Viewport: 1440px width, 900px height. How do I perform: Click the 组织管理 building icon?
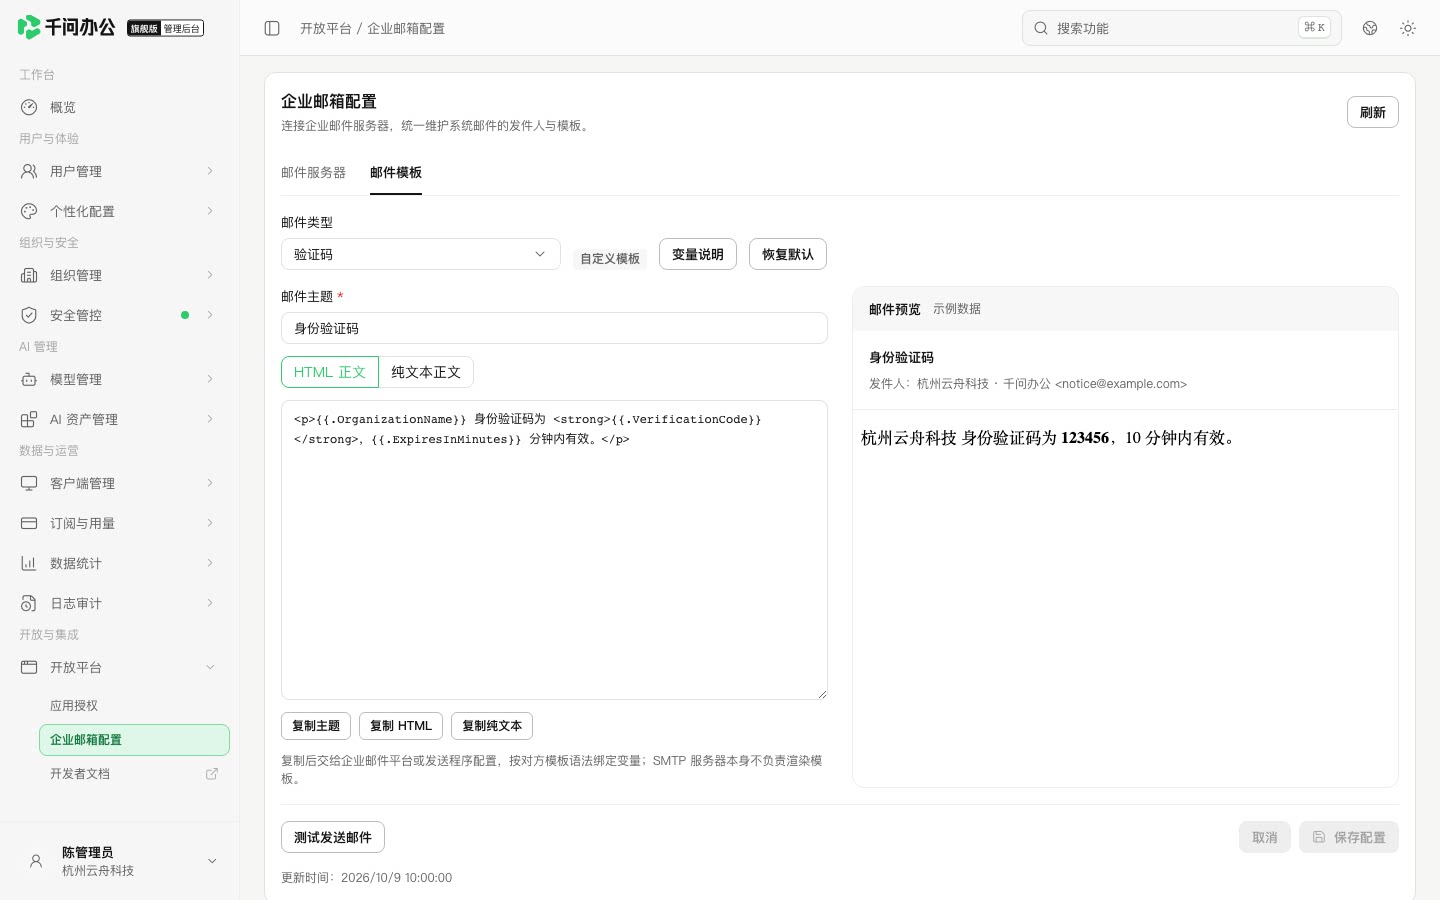[29, 275]
